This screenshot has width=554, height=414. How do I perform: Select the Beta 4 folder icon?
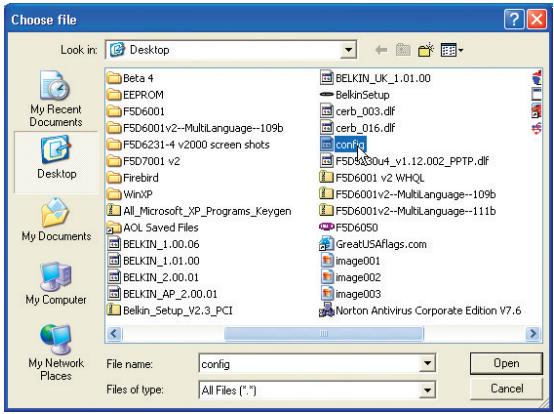click(114, 78)
